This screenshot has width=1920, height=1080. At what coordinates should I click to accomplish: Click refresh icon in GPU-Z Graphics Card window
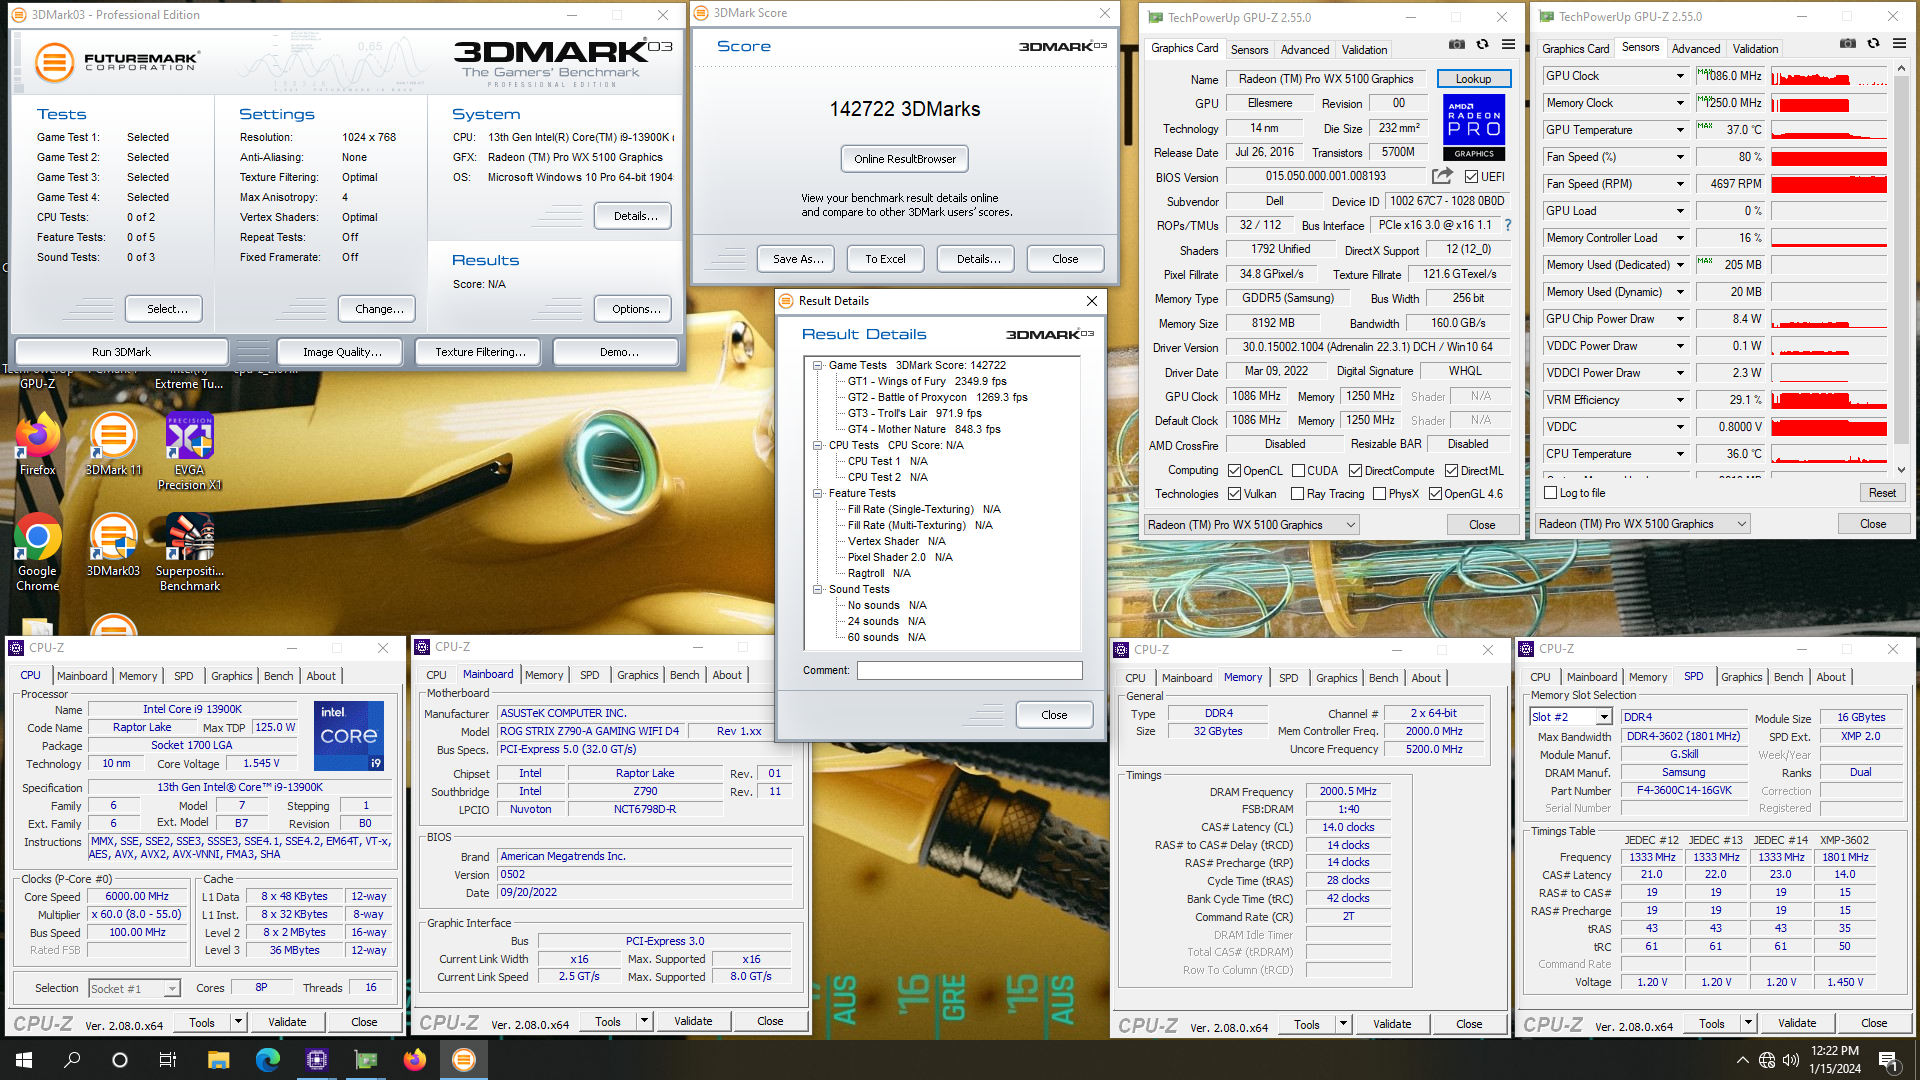pyautogui.click(x=1482, y=45)
